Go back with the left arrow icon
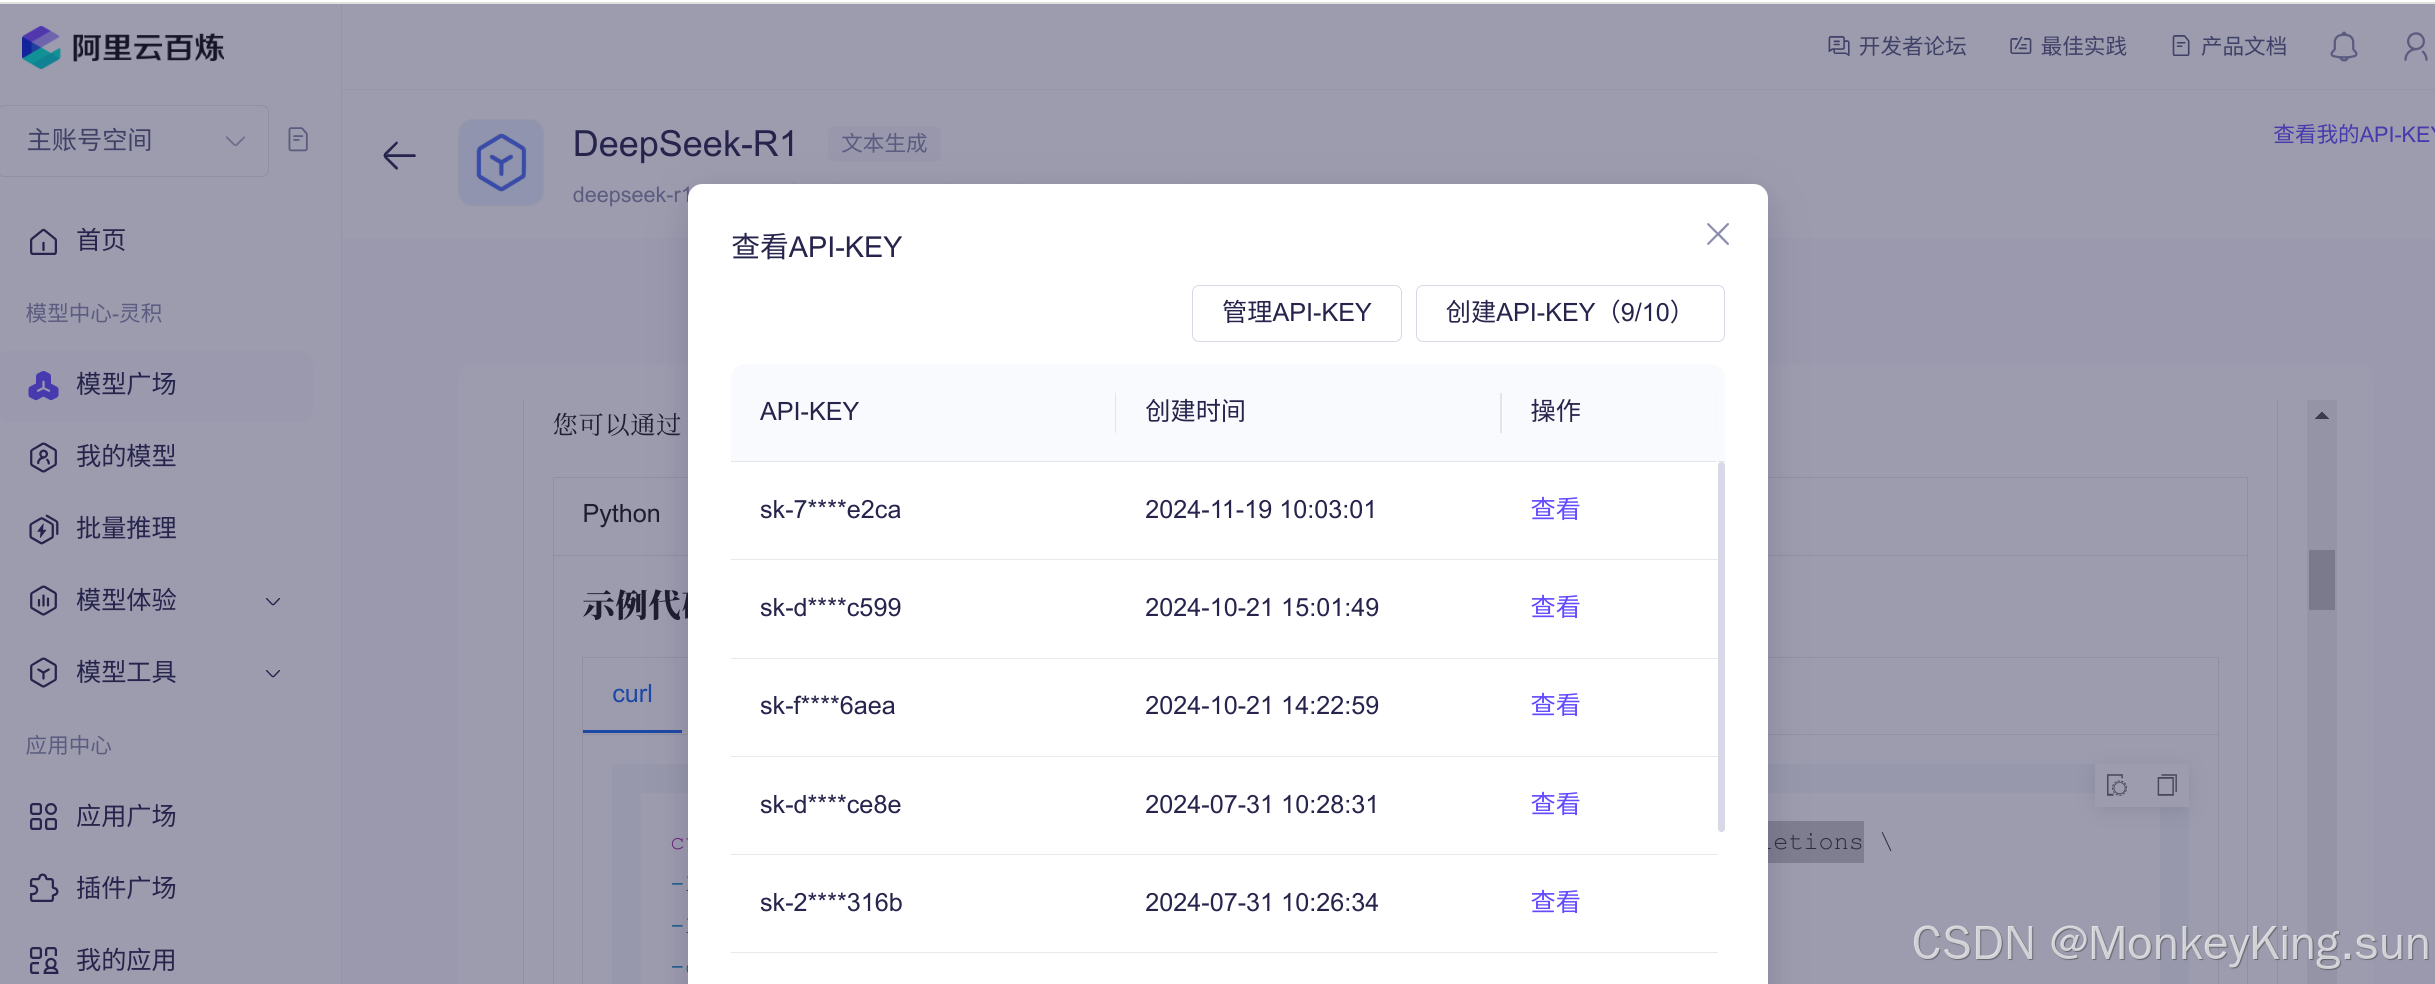 399,156
